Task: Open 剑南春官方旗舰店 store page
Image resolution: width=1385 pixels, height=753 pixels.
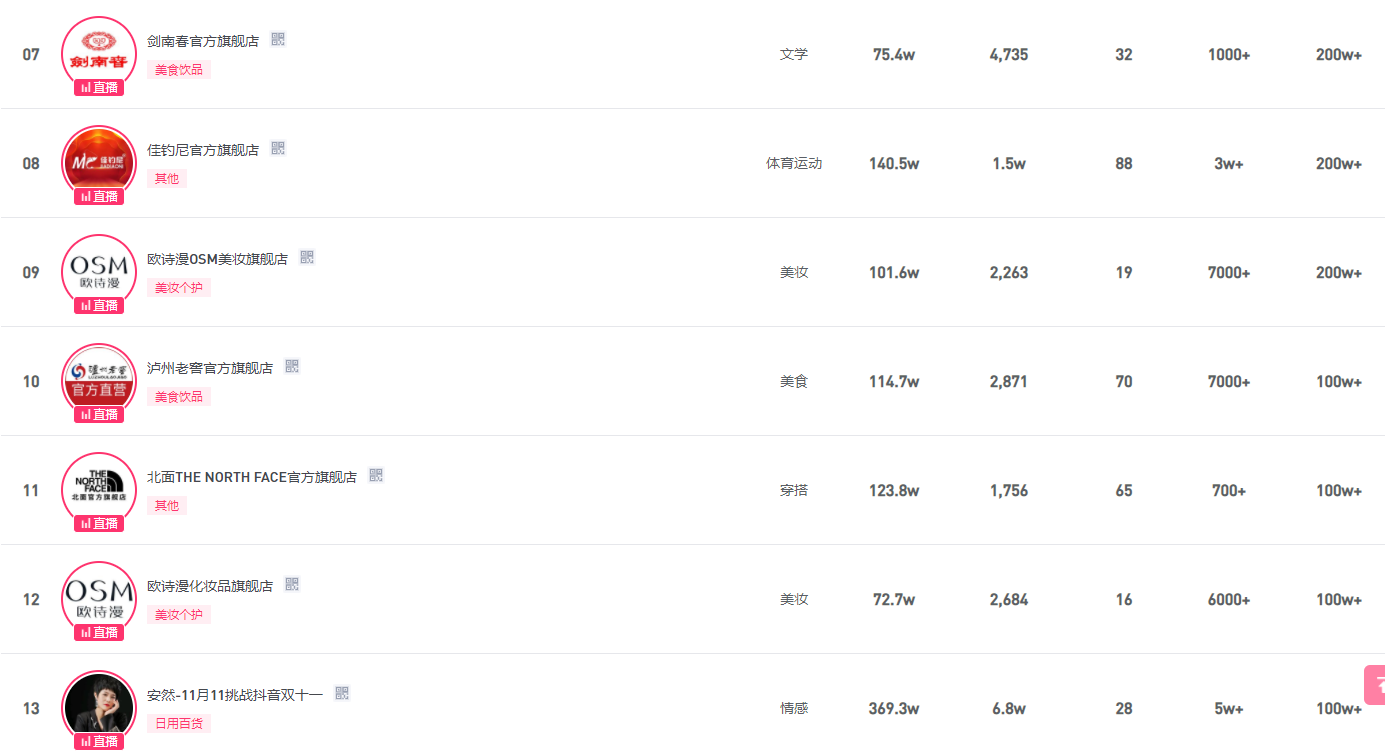Action: click(x=203, y=41)
